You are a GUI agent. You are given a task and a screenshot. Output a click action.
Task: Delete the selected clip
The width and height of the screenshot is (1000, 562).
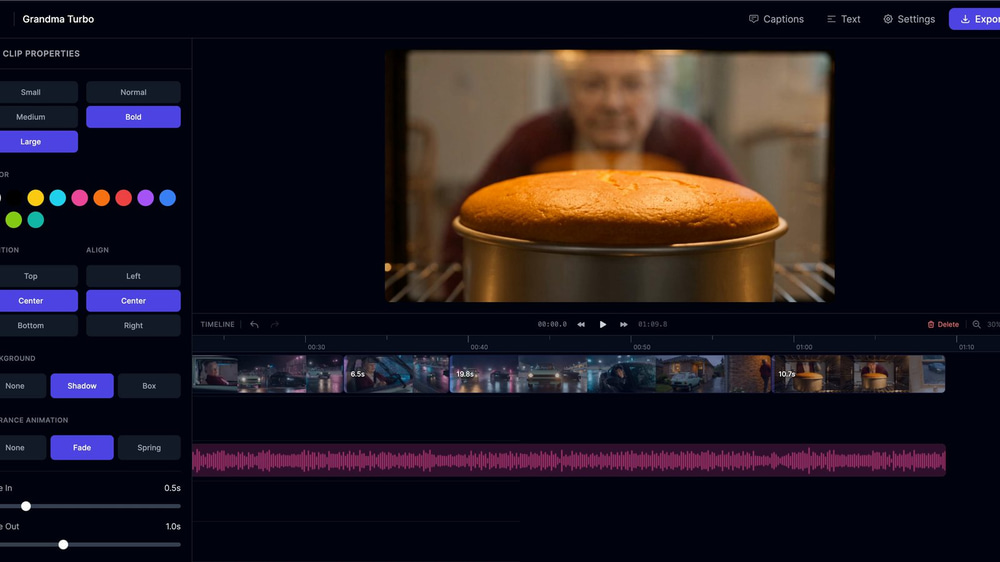943,324
